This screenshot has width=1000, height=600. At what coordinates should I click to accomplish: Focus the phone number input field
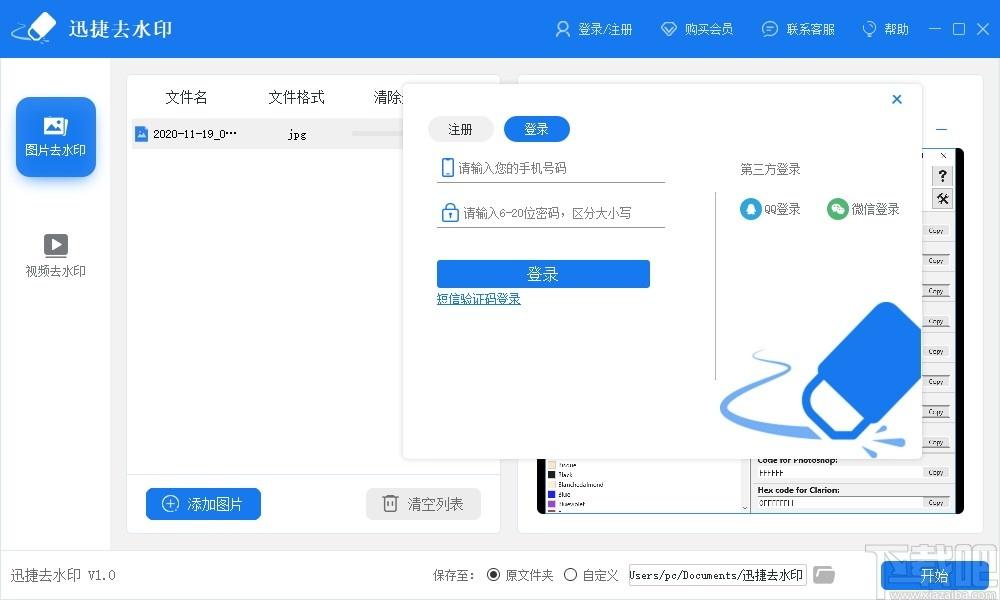click(x=551, y=168)
